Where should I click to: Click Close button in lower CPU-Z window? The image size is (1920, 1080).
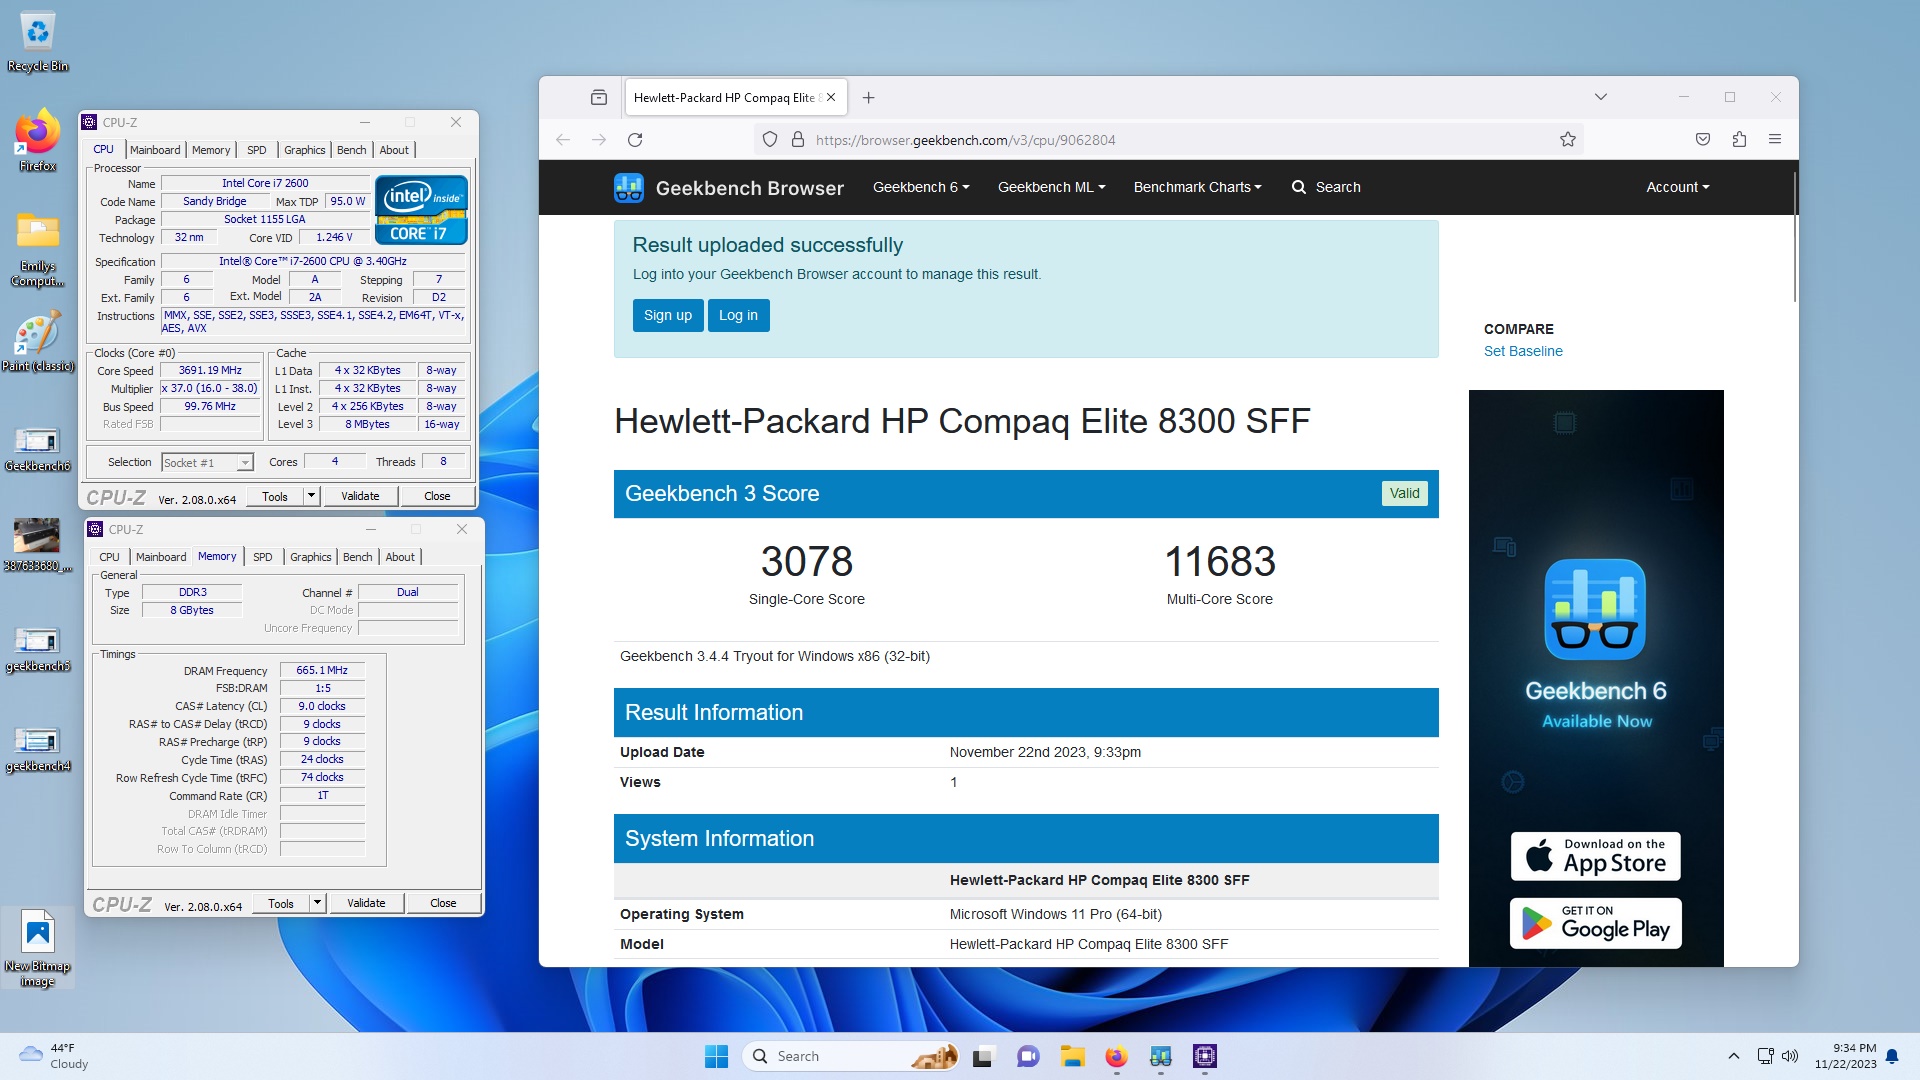pos(443,903)
